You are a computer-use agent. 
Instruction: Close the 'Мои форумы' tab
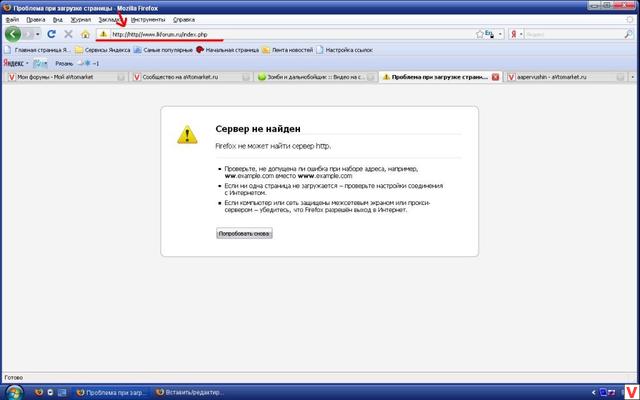[121, 77]
